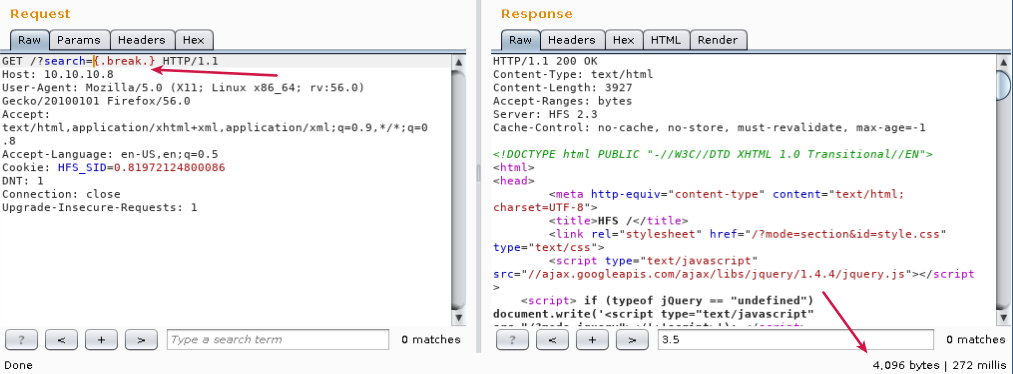
Task: Click the jquery.js script src line
Action: point(733,275)
